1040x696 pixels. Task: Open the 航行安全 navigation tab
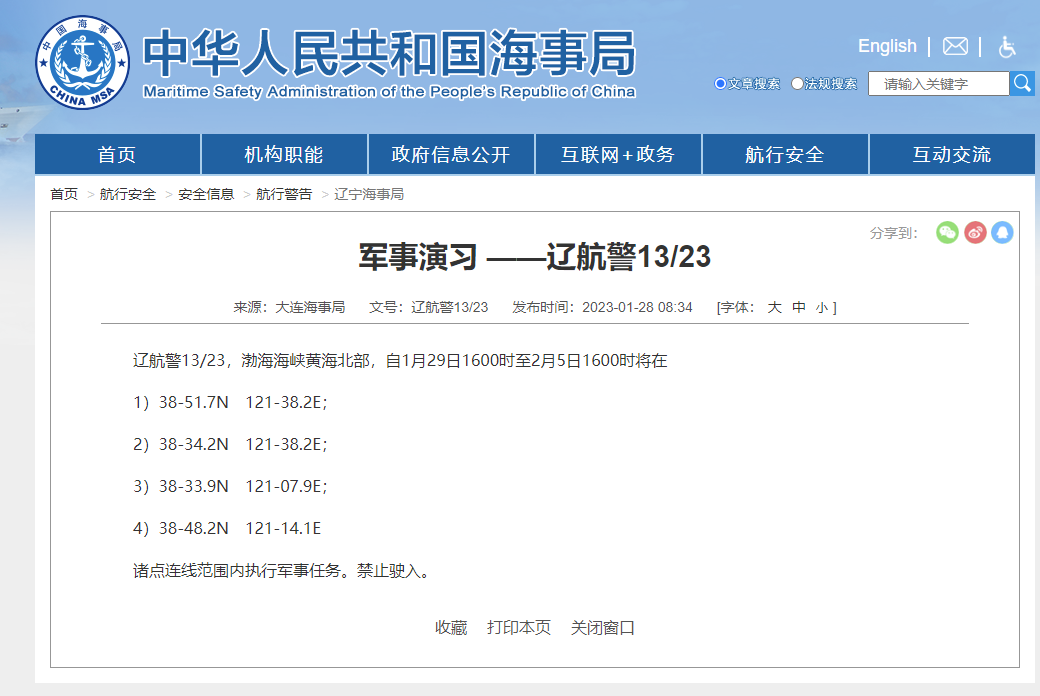point(785,155)
